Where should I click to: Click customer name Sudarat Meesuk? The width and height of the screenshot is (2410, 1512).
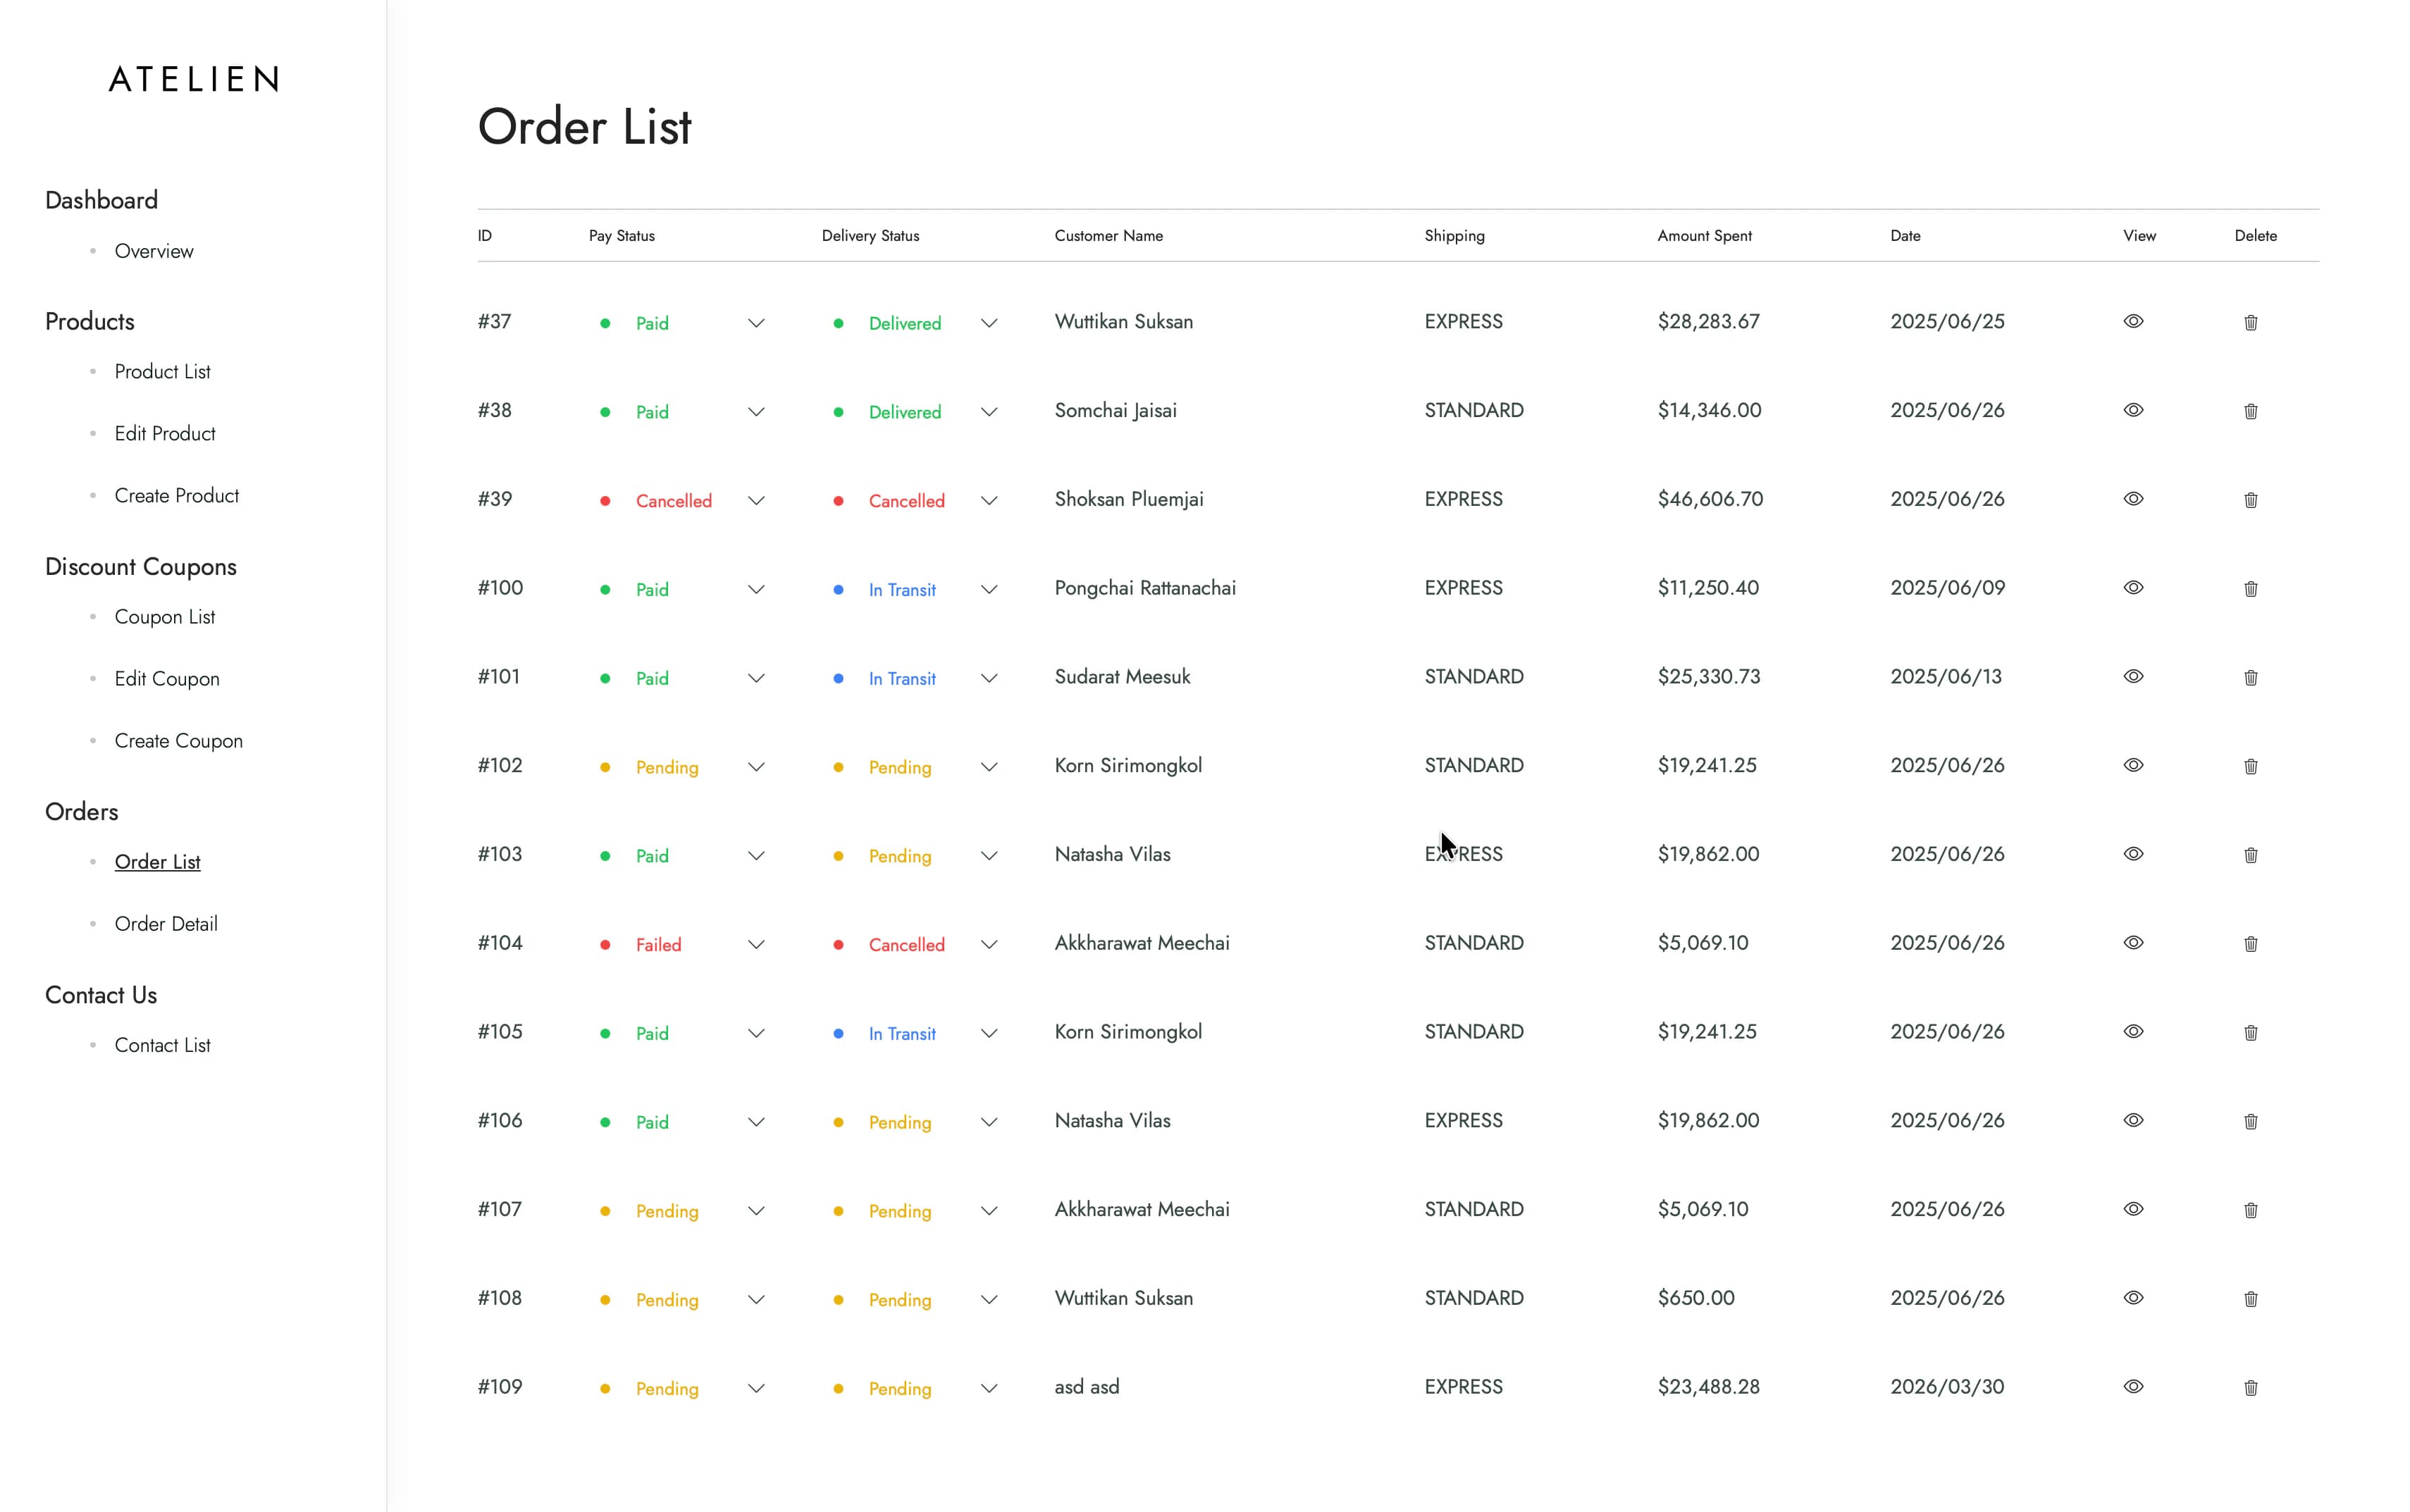[x=1122, y=677]
